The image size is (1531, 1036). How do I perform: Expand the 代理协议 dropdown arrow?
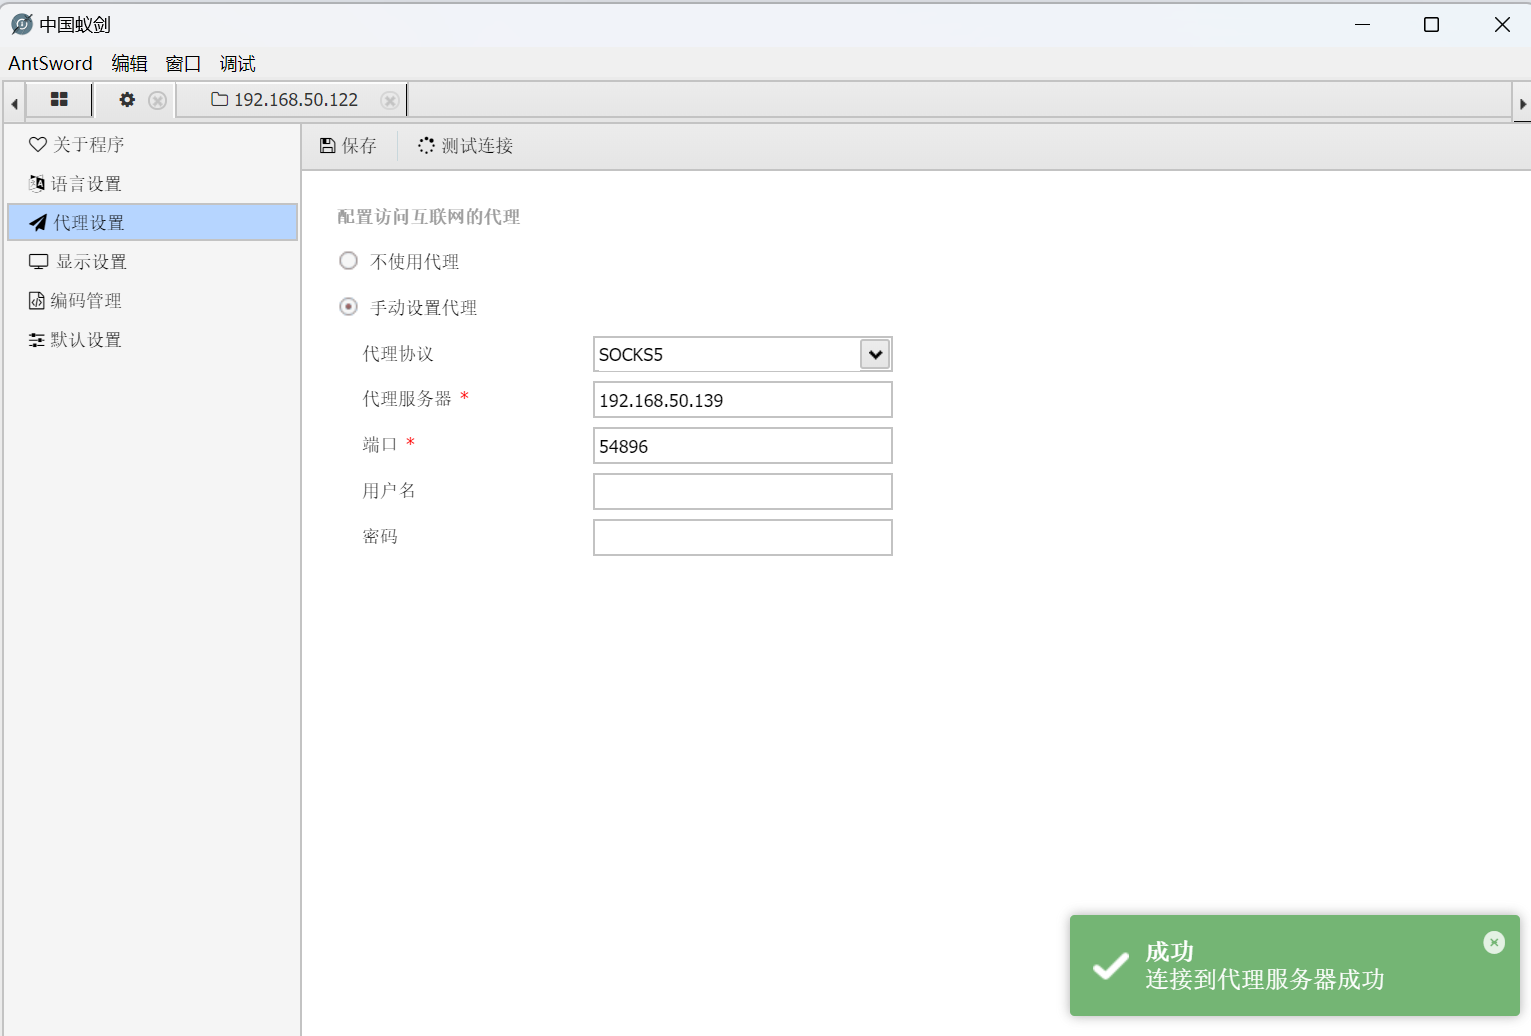tap(875, 354)
